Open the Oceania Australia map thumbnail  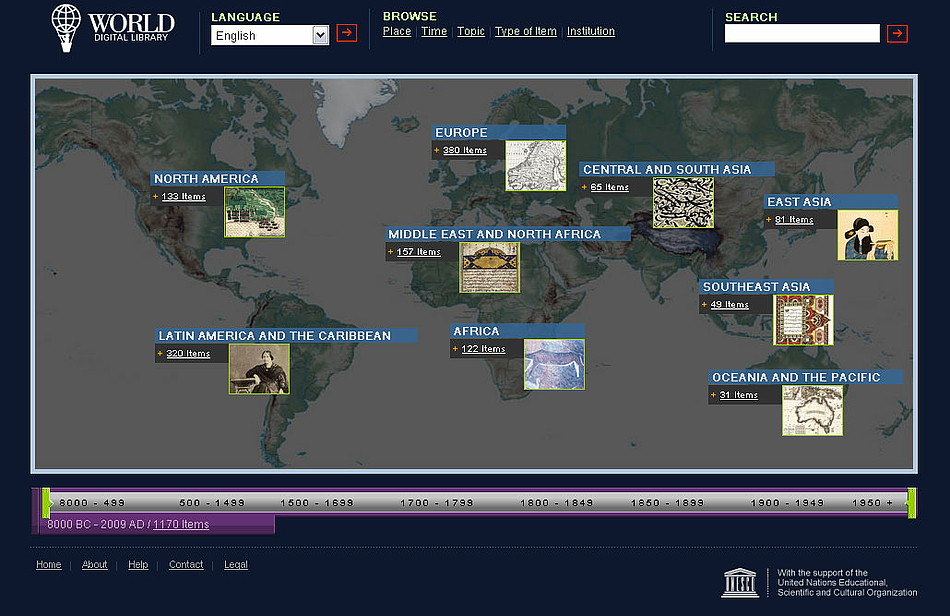coord(812,410)
